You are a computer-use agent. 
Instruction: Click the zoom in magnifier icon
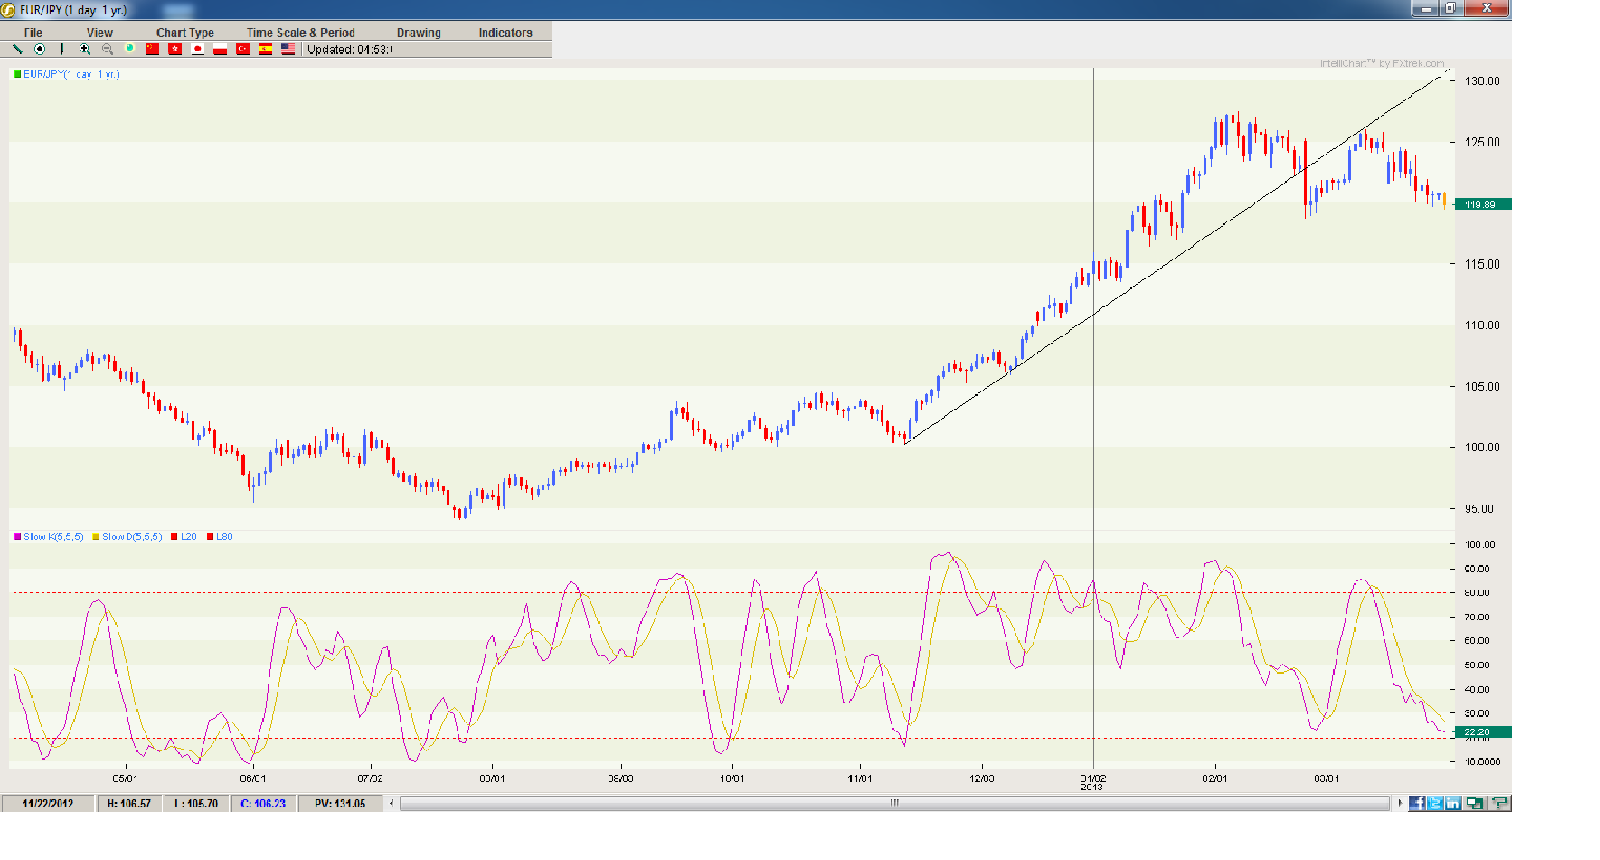click(x=85, y=49)
